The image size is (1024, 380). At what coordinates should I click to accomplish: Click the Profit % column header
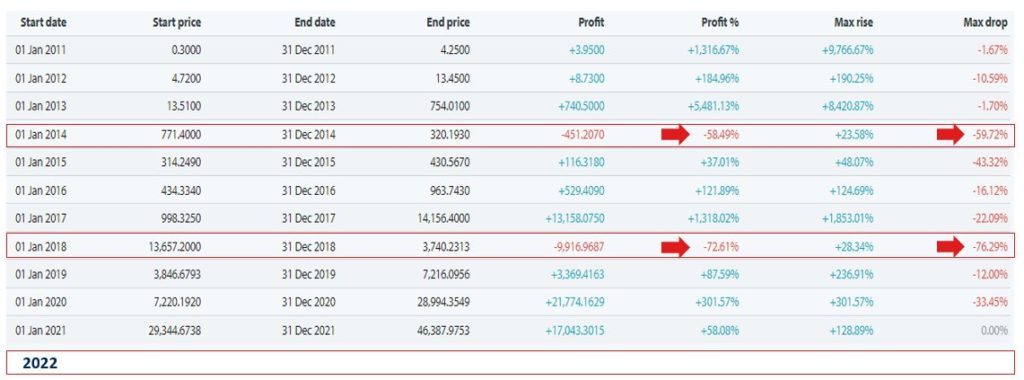(721, 22)
